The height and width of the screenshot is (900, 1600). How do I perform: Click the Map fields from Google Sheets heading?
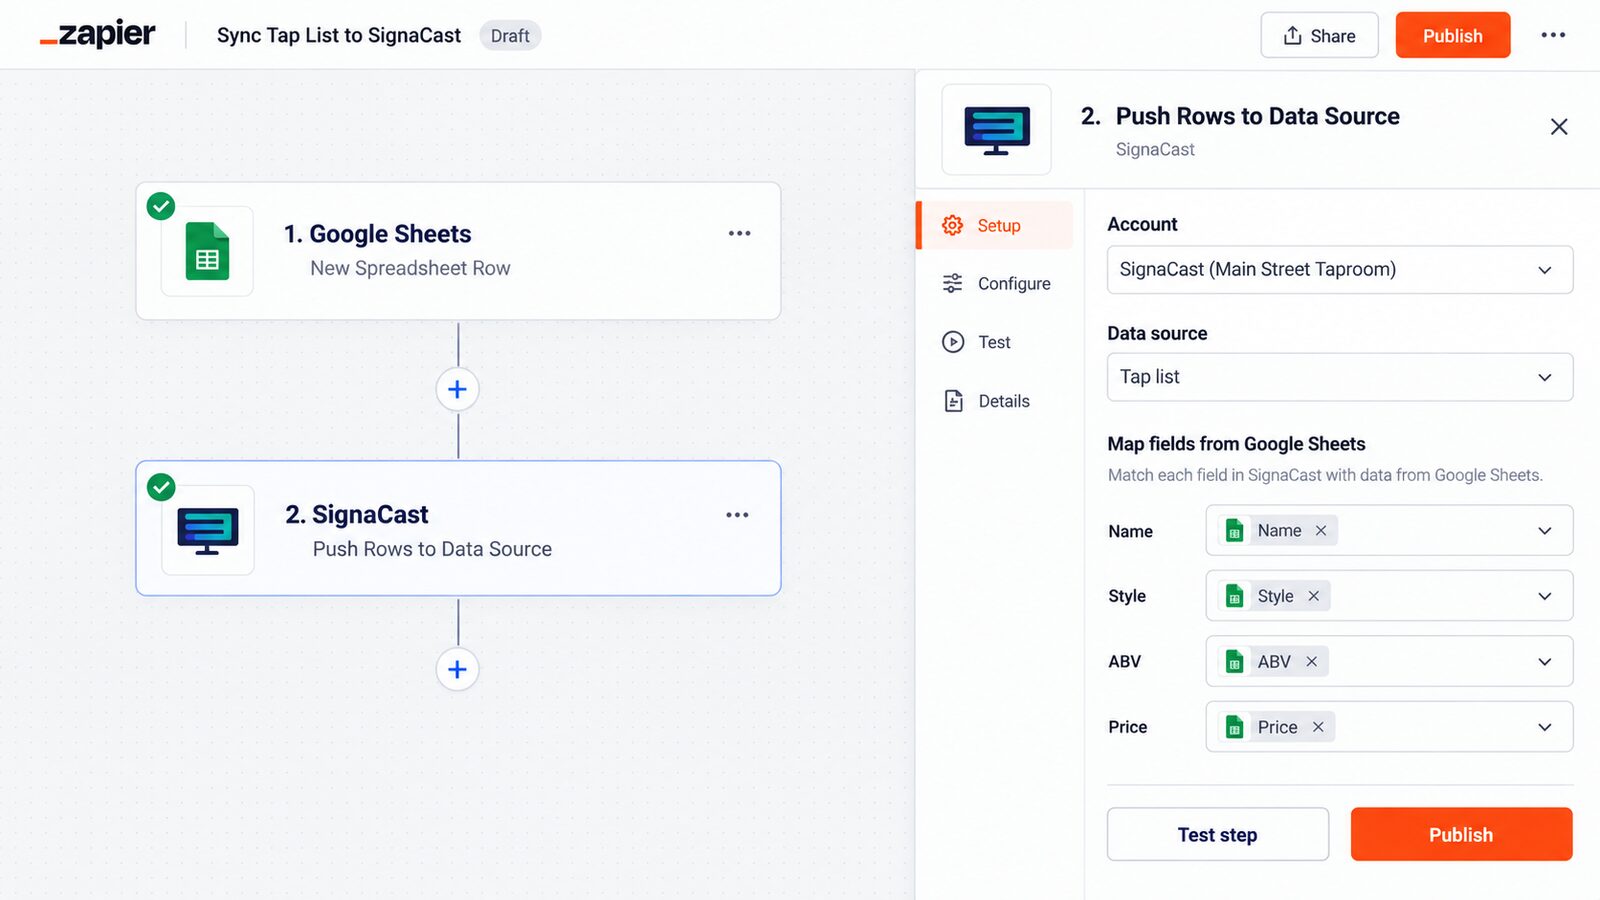[x=1236, y=444]
